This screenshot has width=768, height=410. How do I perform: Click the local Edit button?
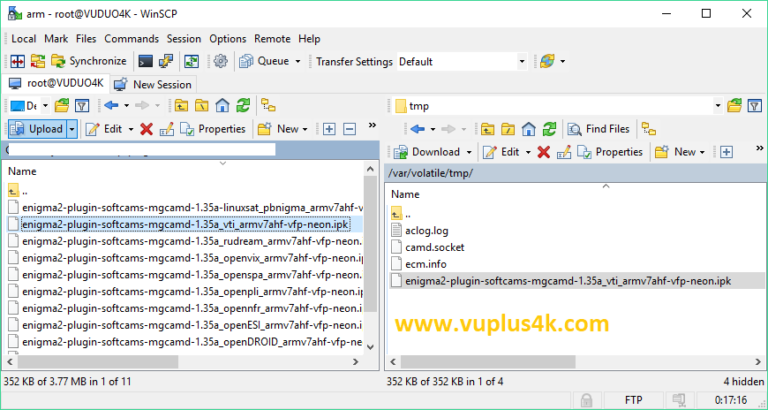coord(104,129)
